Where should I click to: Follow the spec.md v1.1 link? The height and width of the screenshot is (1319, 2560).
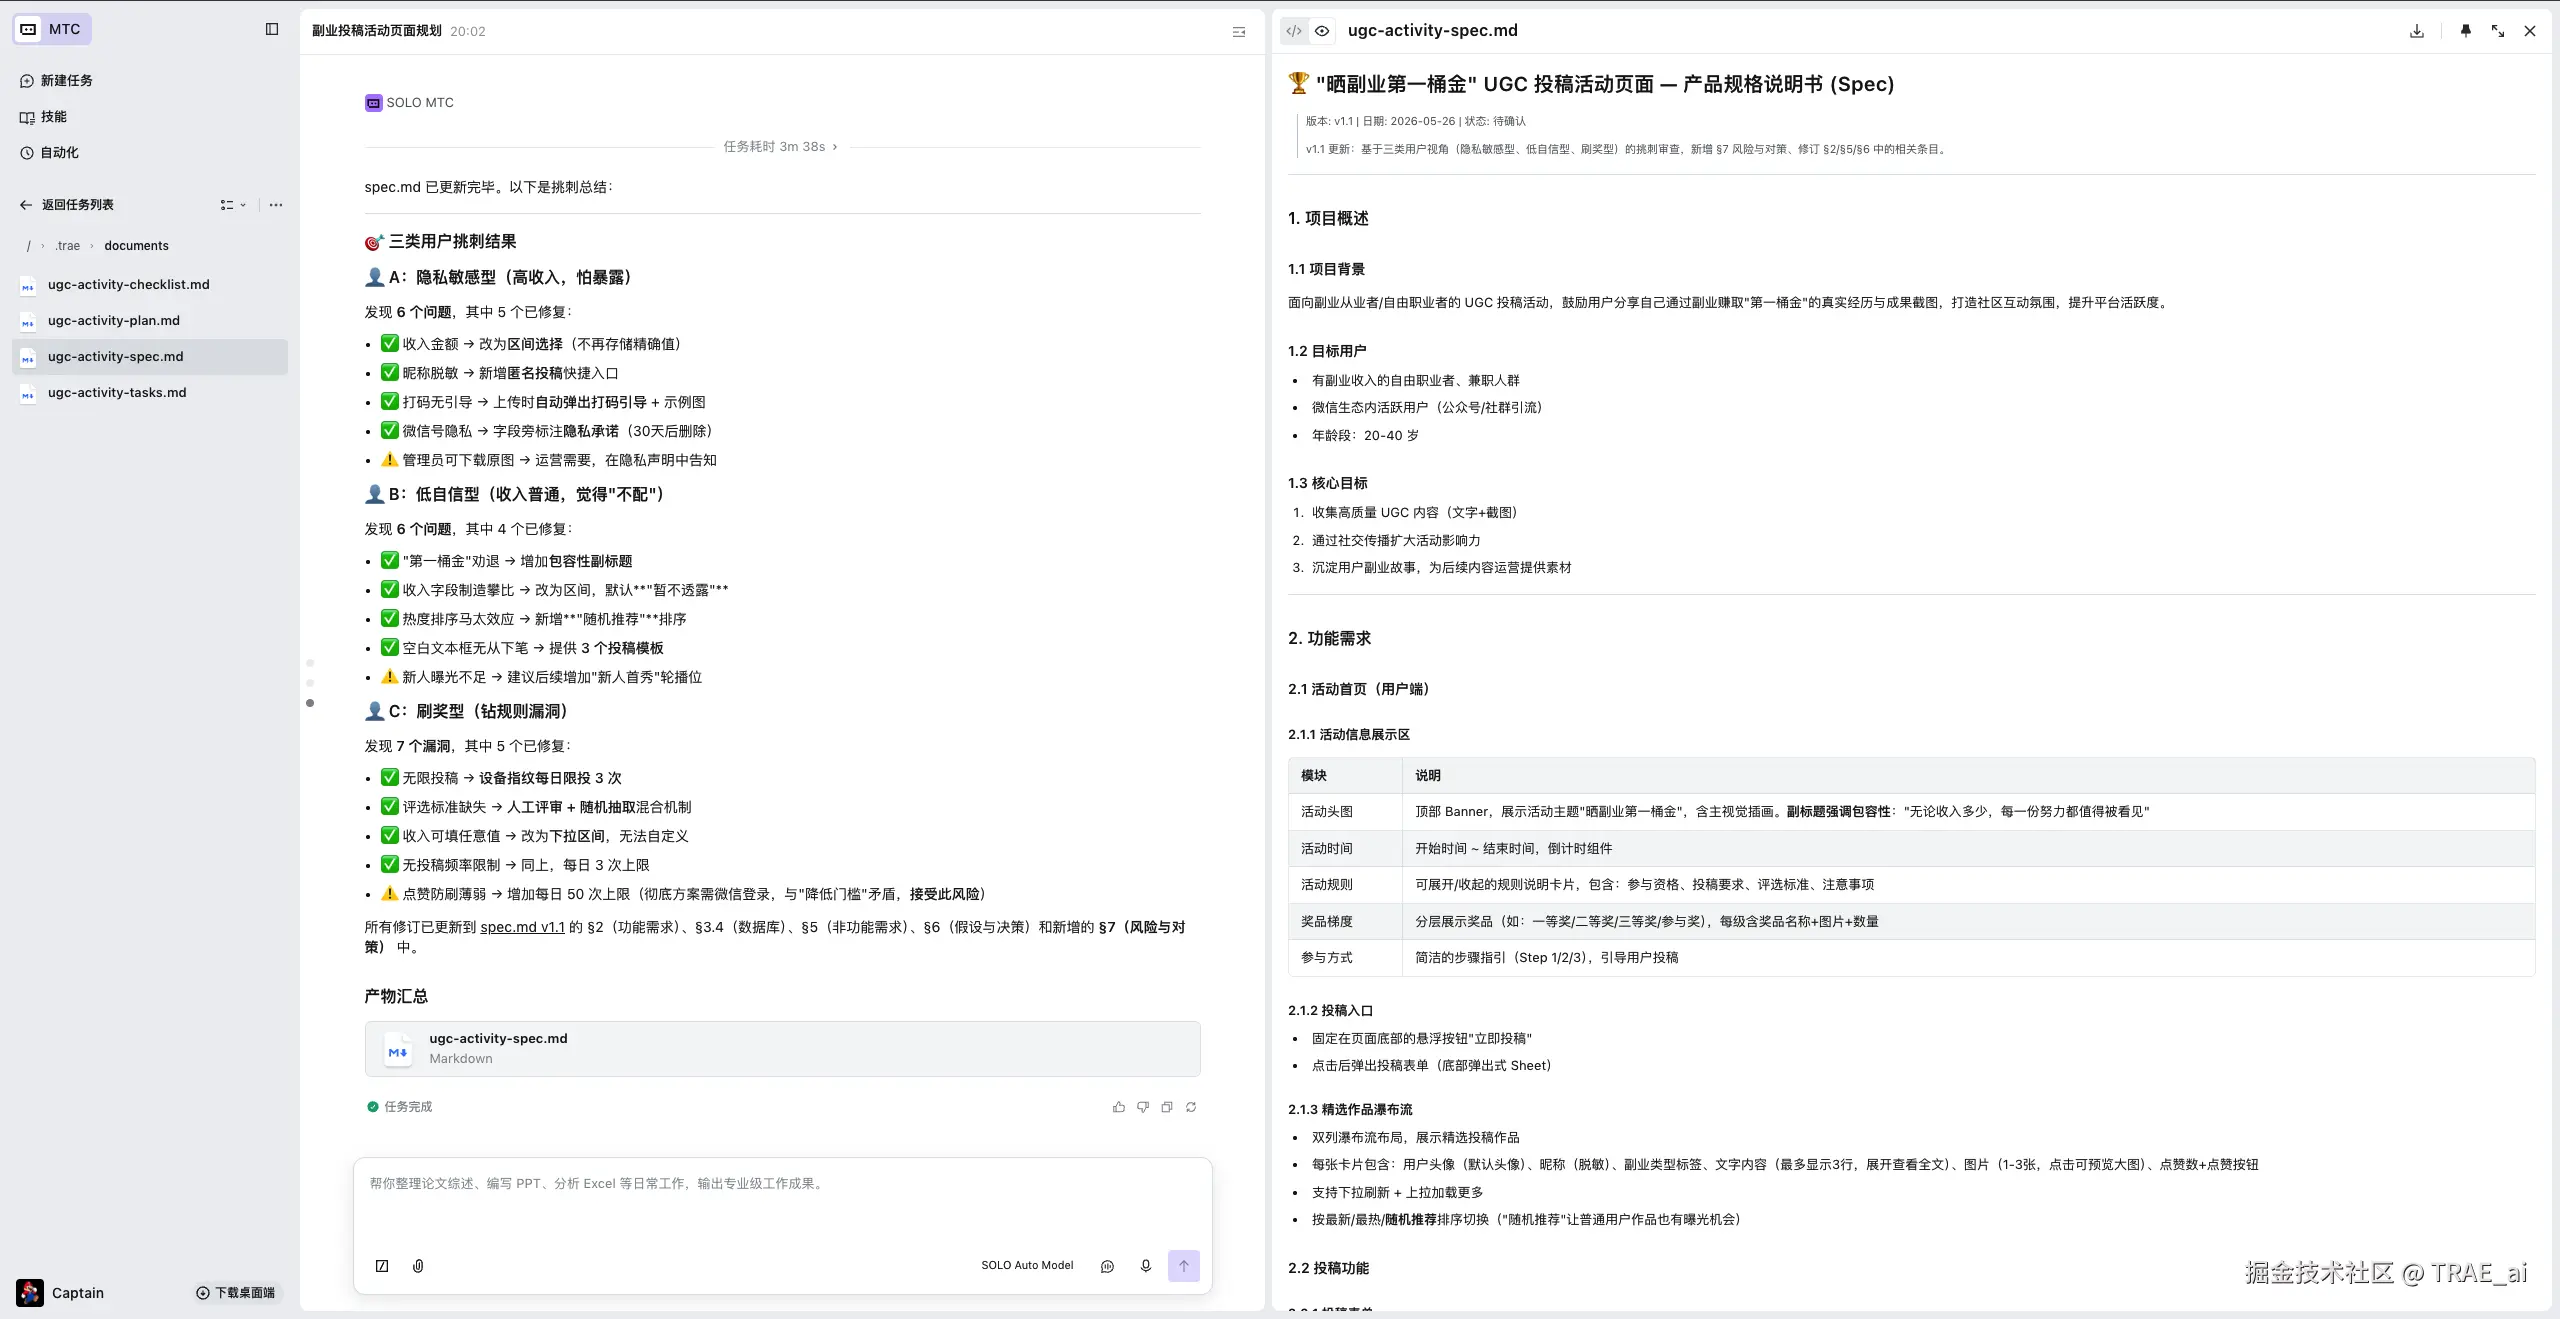pyautogui.click(x=522, y=927)
